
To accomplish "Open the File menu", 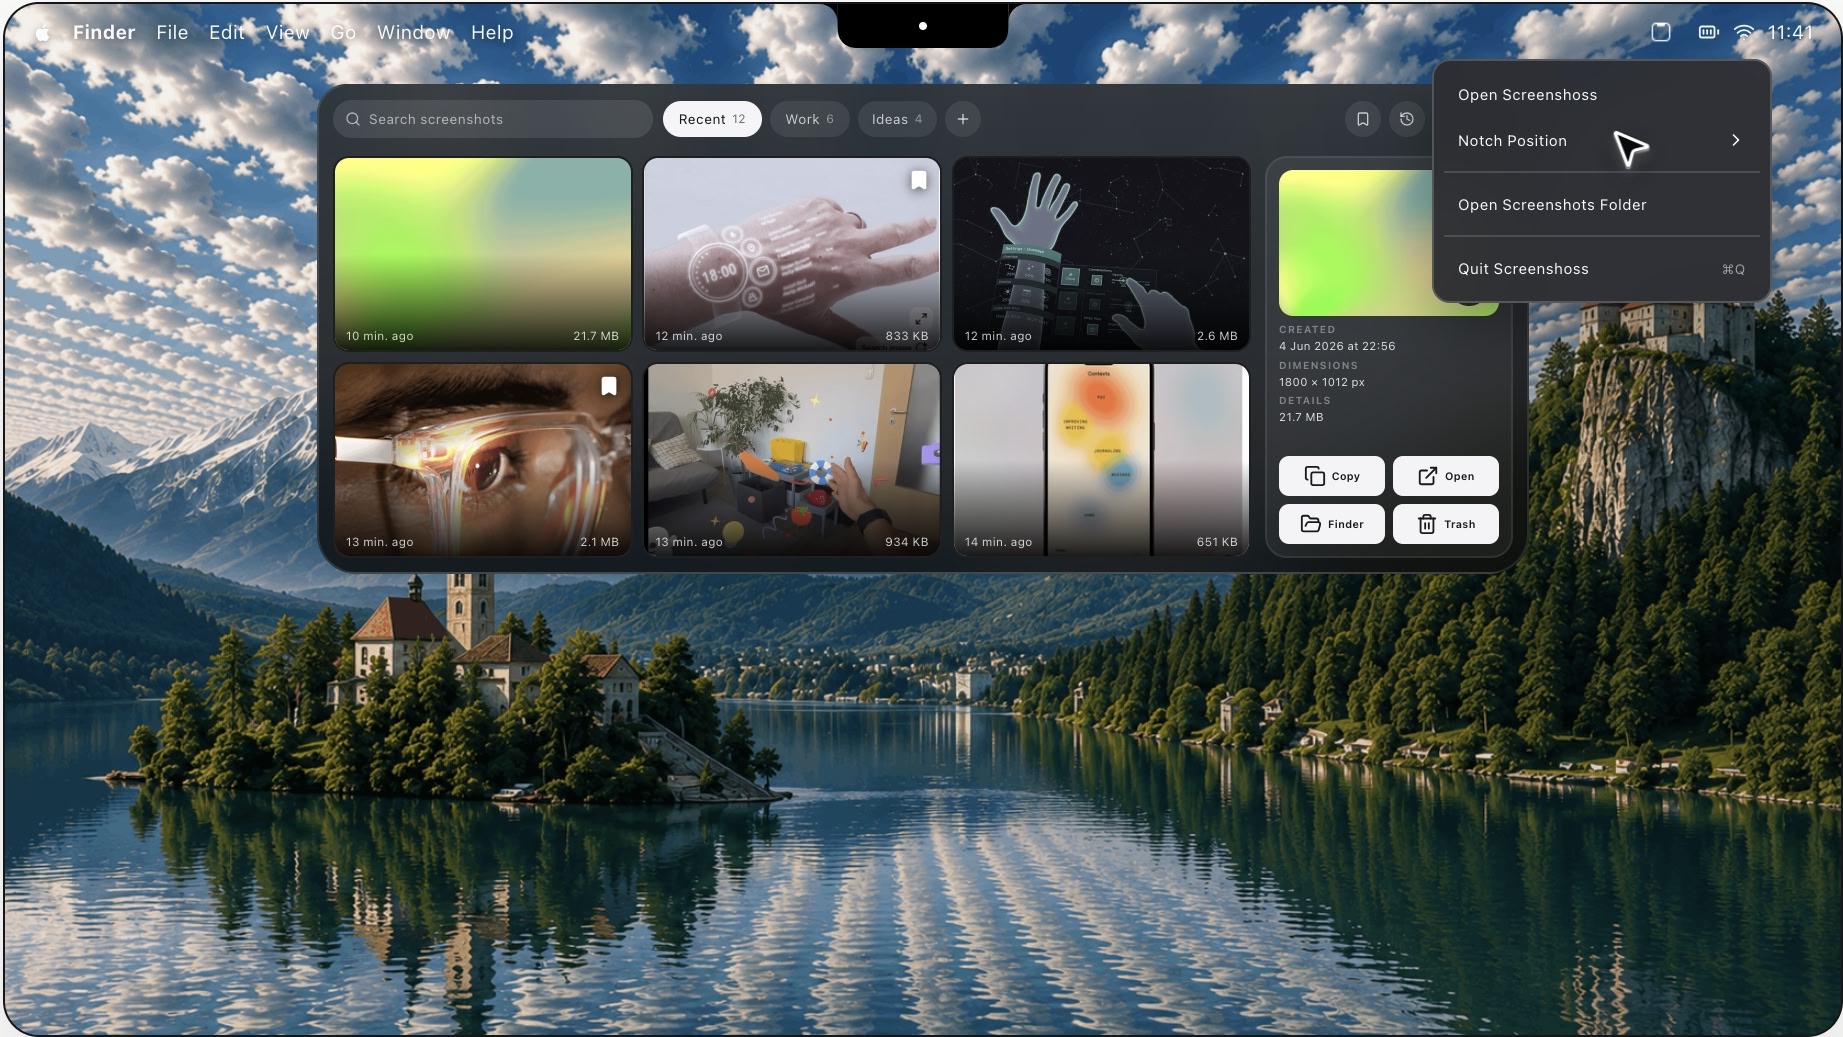I will tap(172, 32).
